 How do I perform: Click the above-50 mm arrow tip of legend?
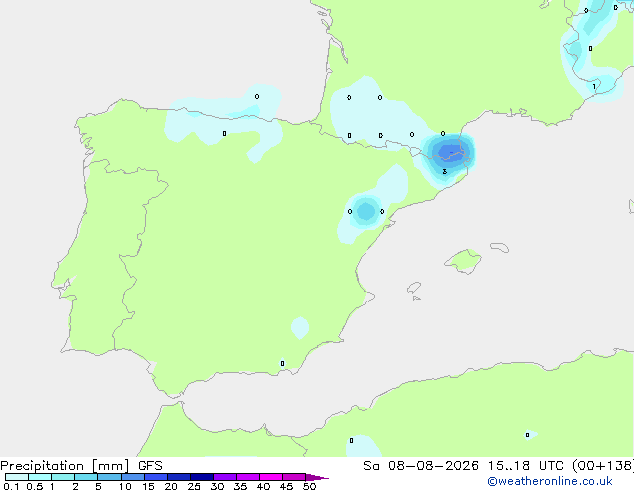317,477
